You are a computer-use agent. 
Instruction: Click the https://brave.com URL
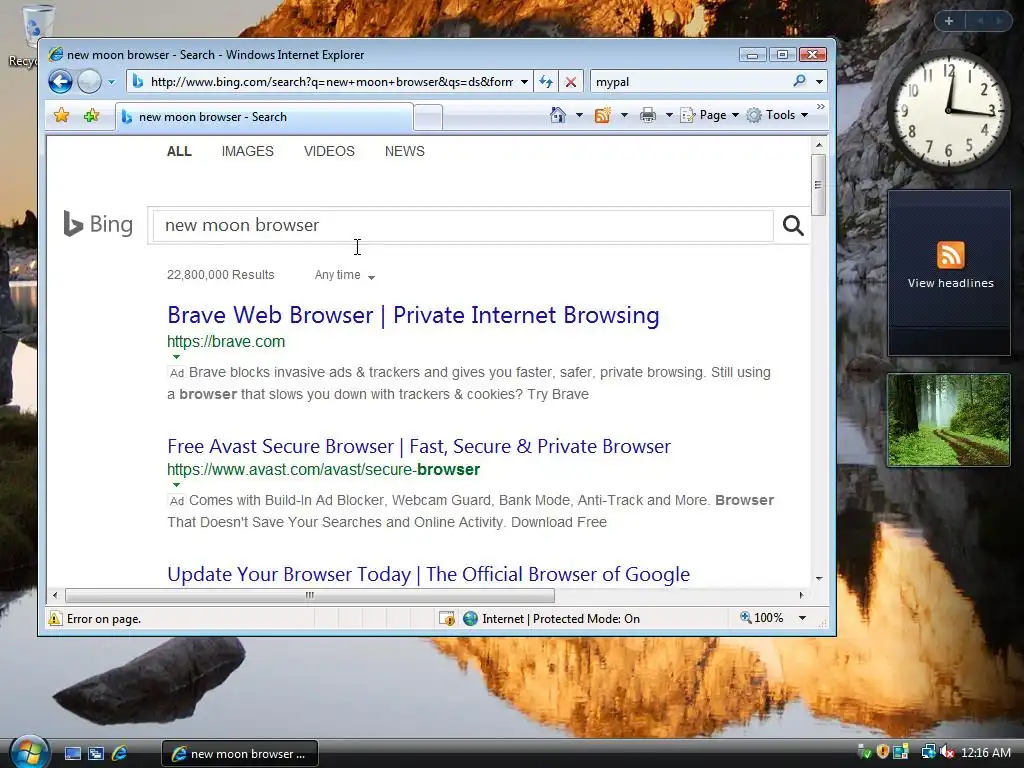coord(226,342)
